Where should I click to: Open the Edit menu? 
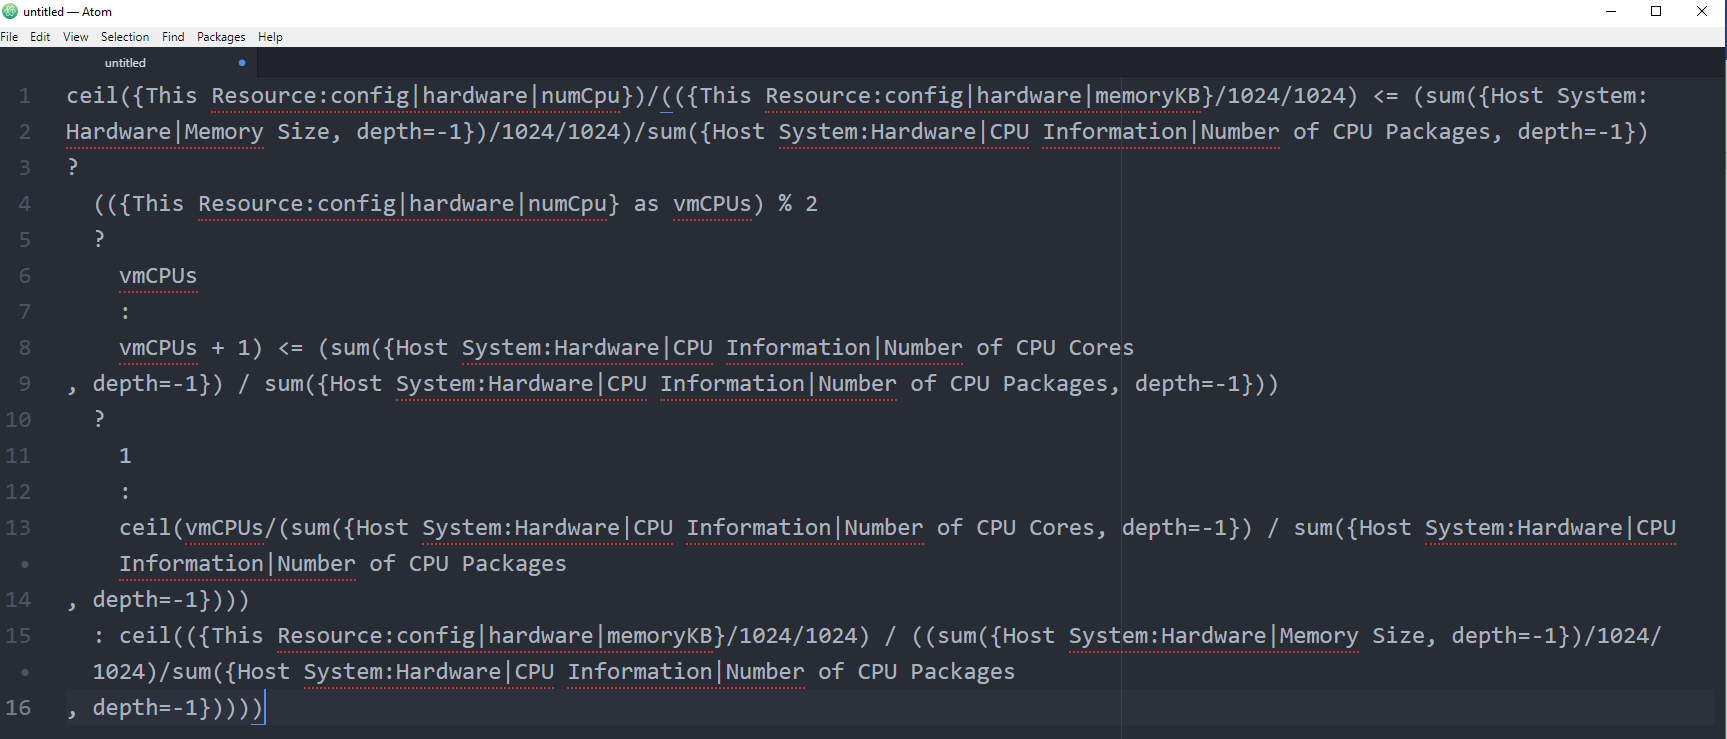coord(40,37)
